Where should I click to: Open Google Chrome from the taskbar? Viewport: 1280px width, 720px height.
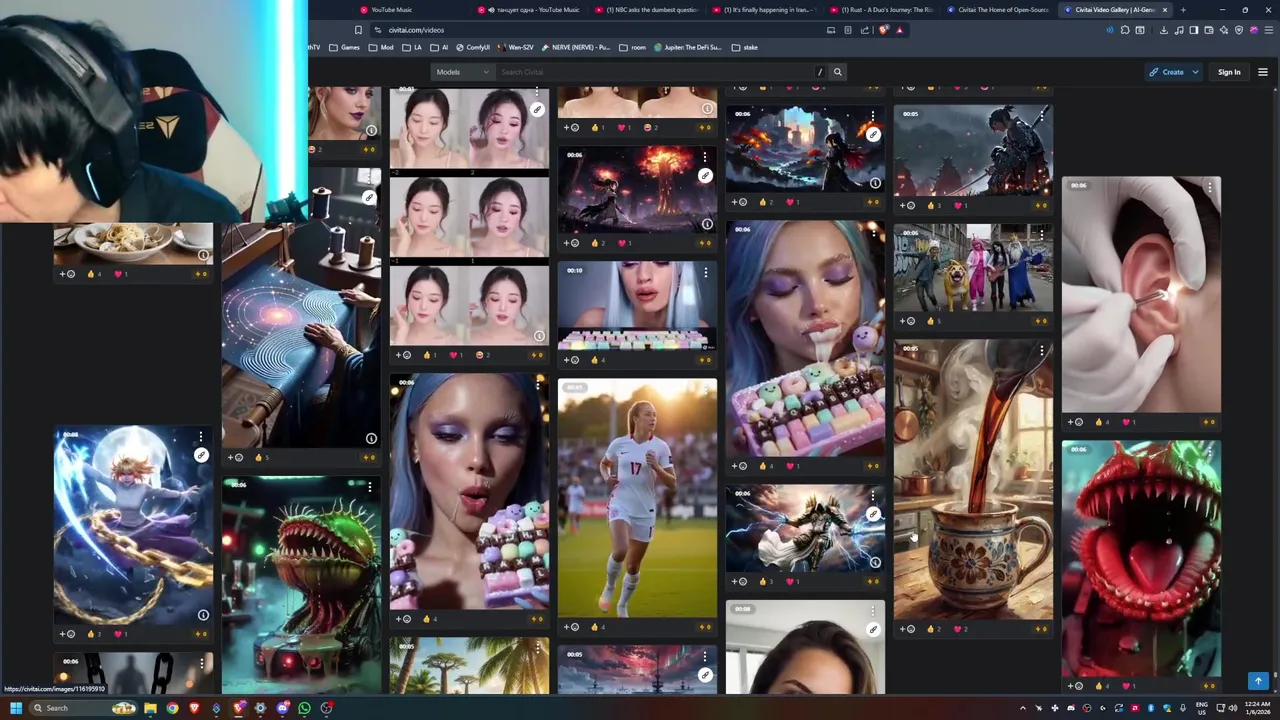[x=172, y=708]
